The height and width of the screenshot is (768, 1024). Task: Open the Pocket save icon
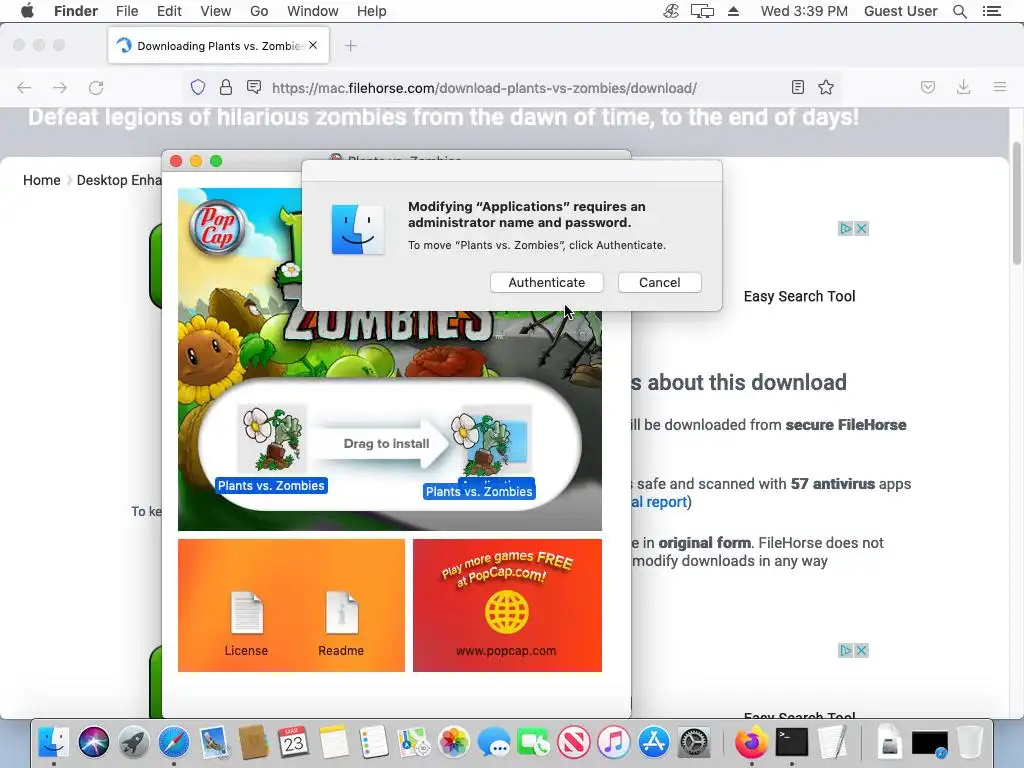928,88
